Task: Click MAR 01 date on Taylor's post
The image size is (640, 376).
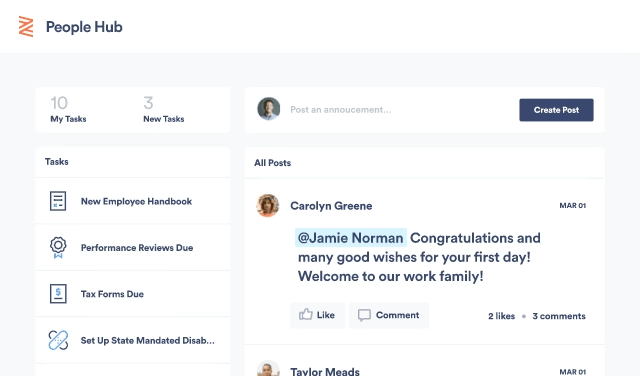Action: (x=573, y=372)
